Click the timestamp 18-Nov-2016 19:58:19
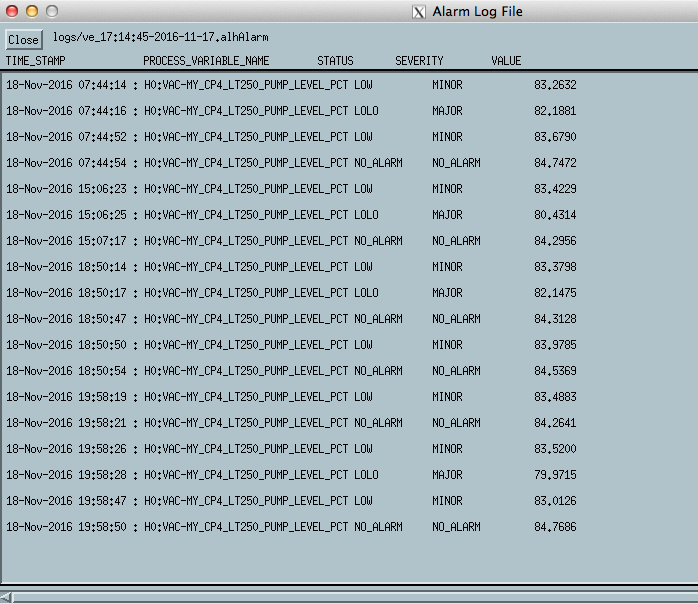The height and width of the screenshot is (604, 698). pyautogui.click(x=66, y=397)
